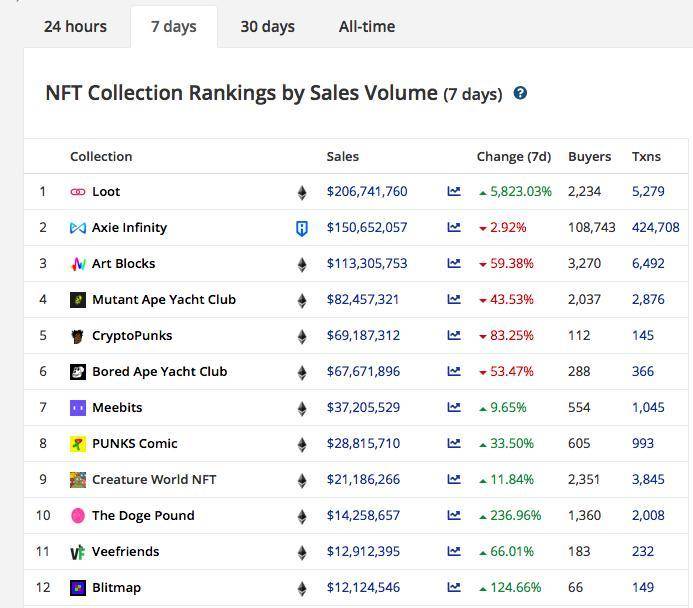
Task: Select the 30 days tab
Action: click(267, 26)
